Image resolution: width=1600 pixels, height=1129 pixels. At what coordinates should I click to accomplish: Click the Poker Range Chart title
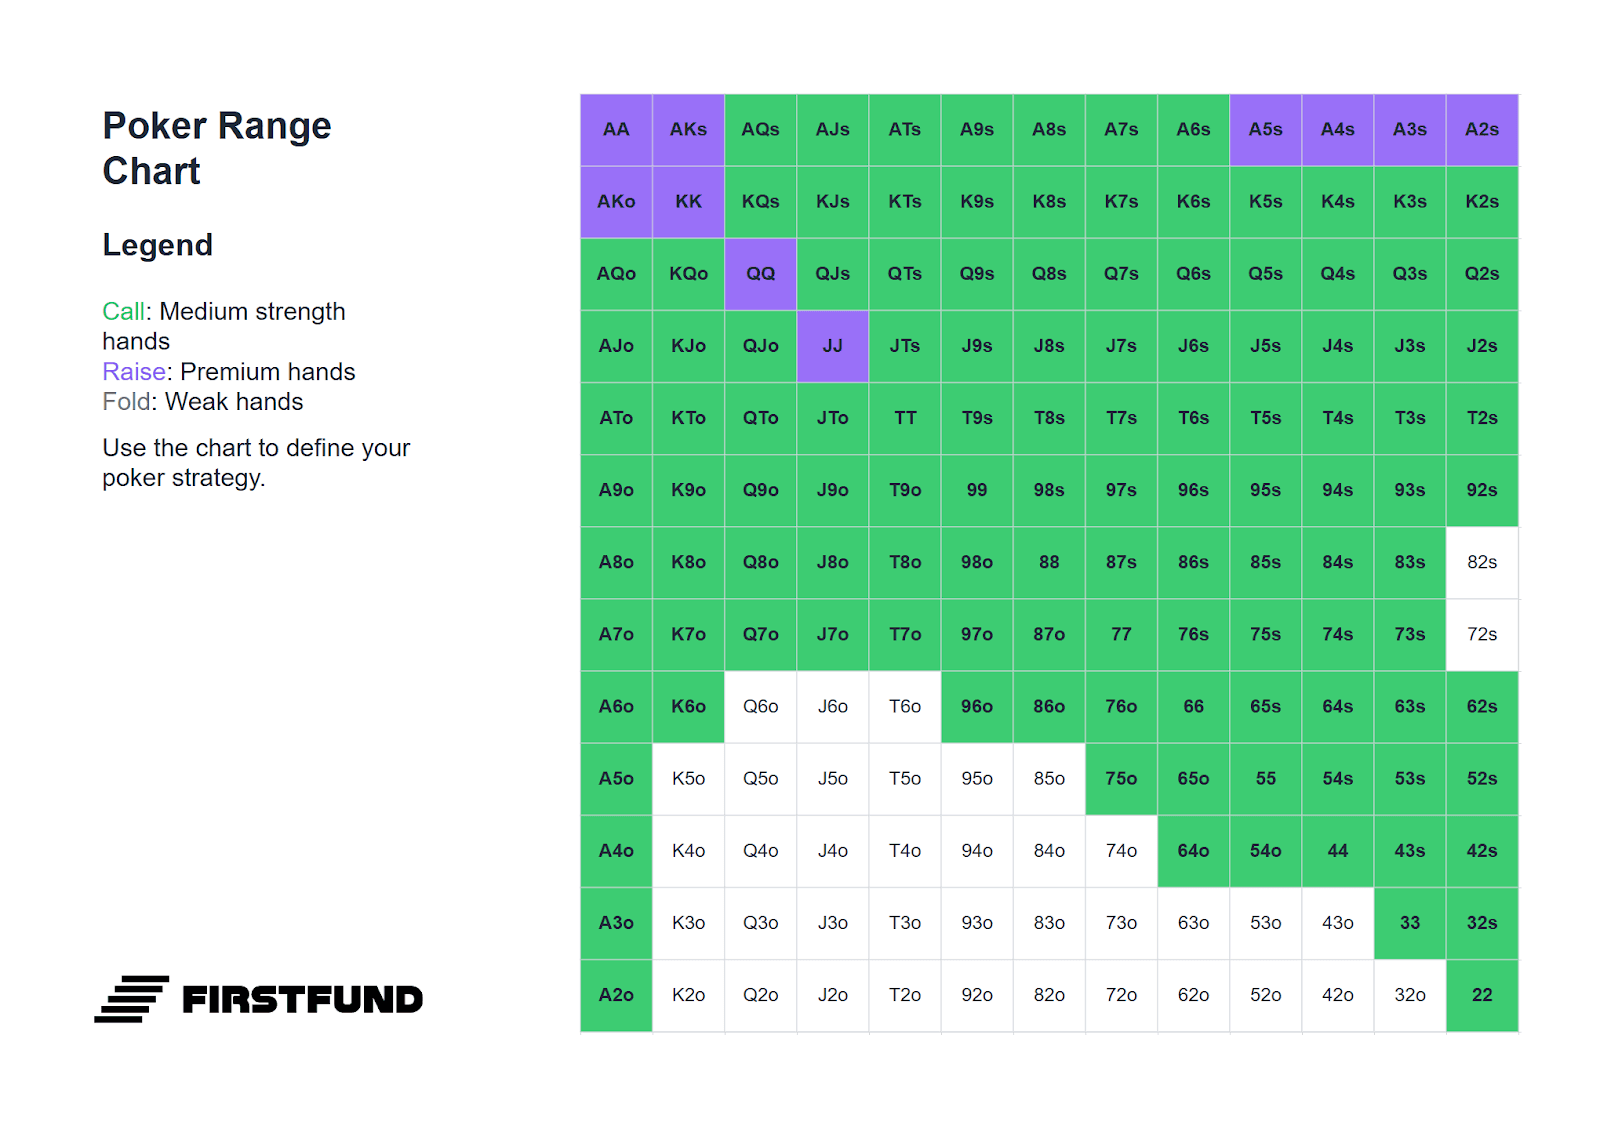pos(217,149)
